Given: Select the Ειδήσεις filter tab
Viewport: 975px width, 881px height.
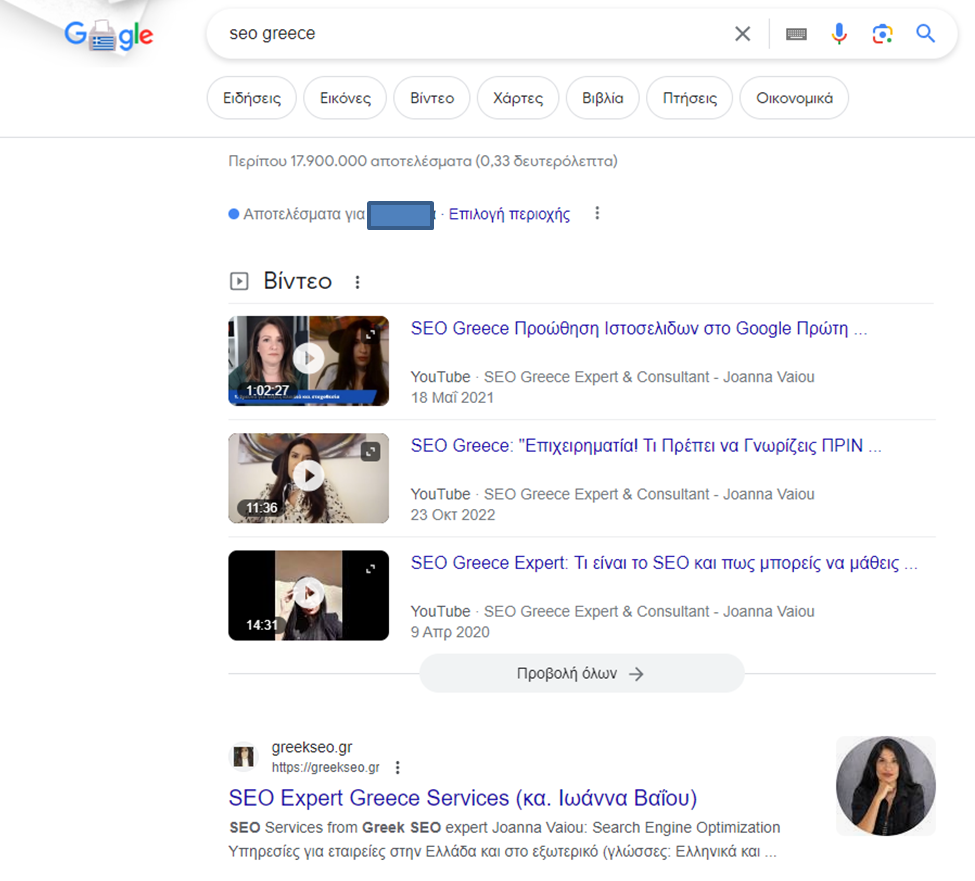Looking at the screenshot, I should tap(251, 98).
